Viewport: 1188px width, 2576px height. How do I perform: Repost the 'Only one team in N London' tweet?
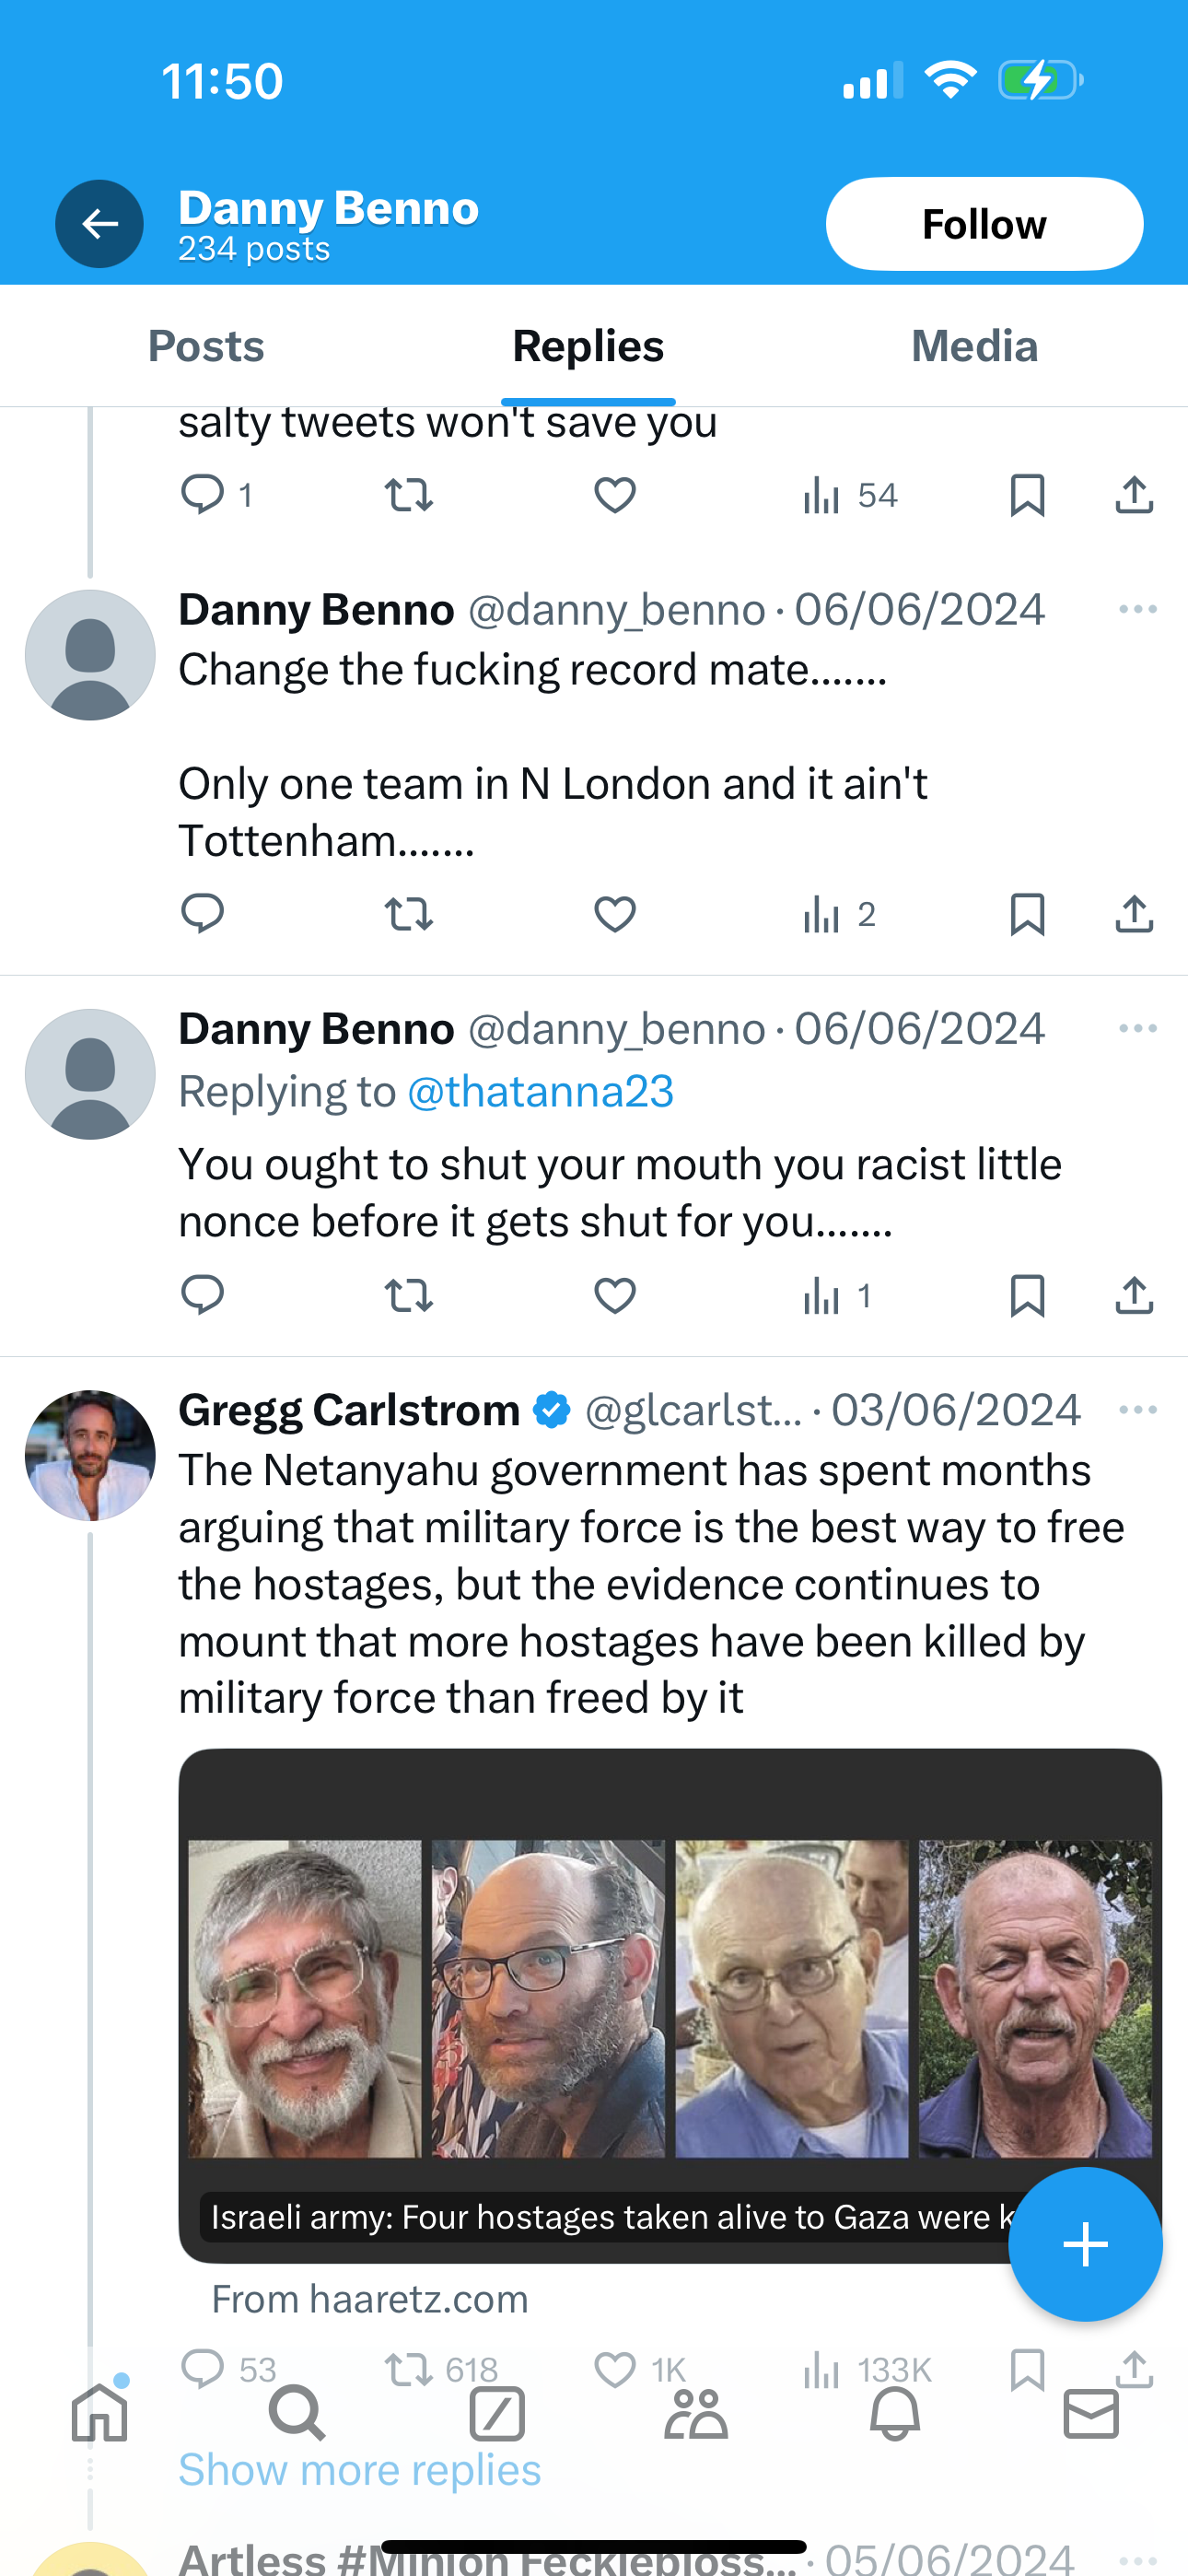[x=408, y=914]
